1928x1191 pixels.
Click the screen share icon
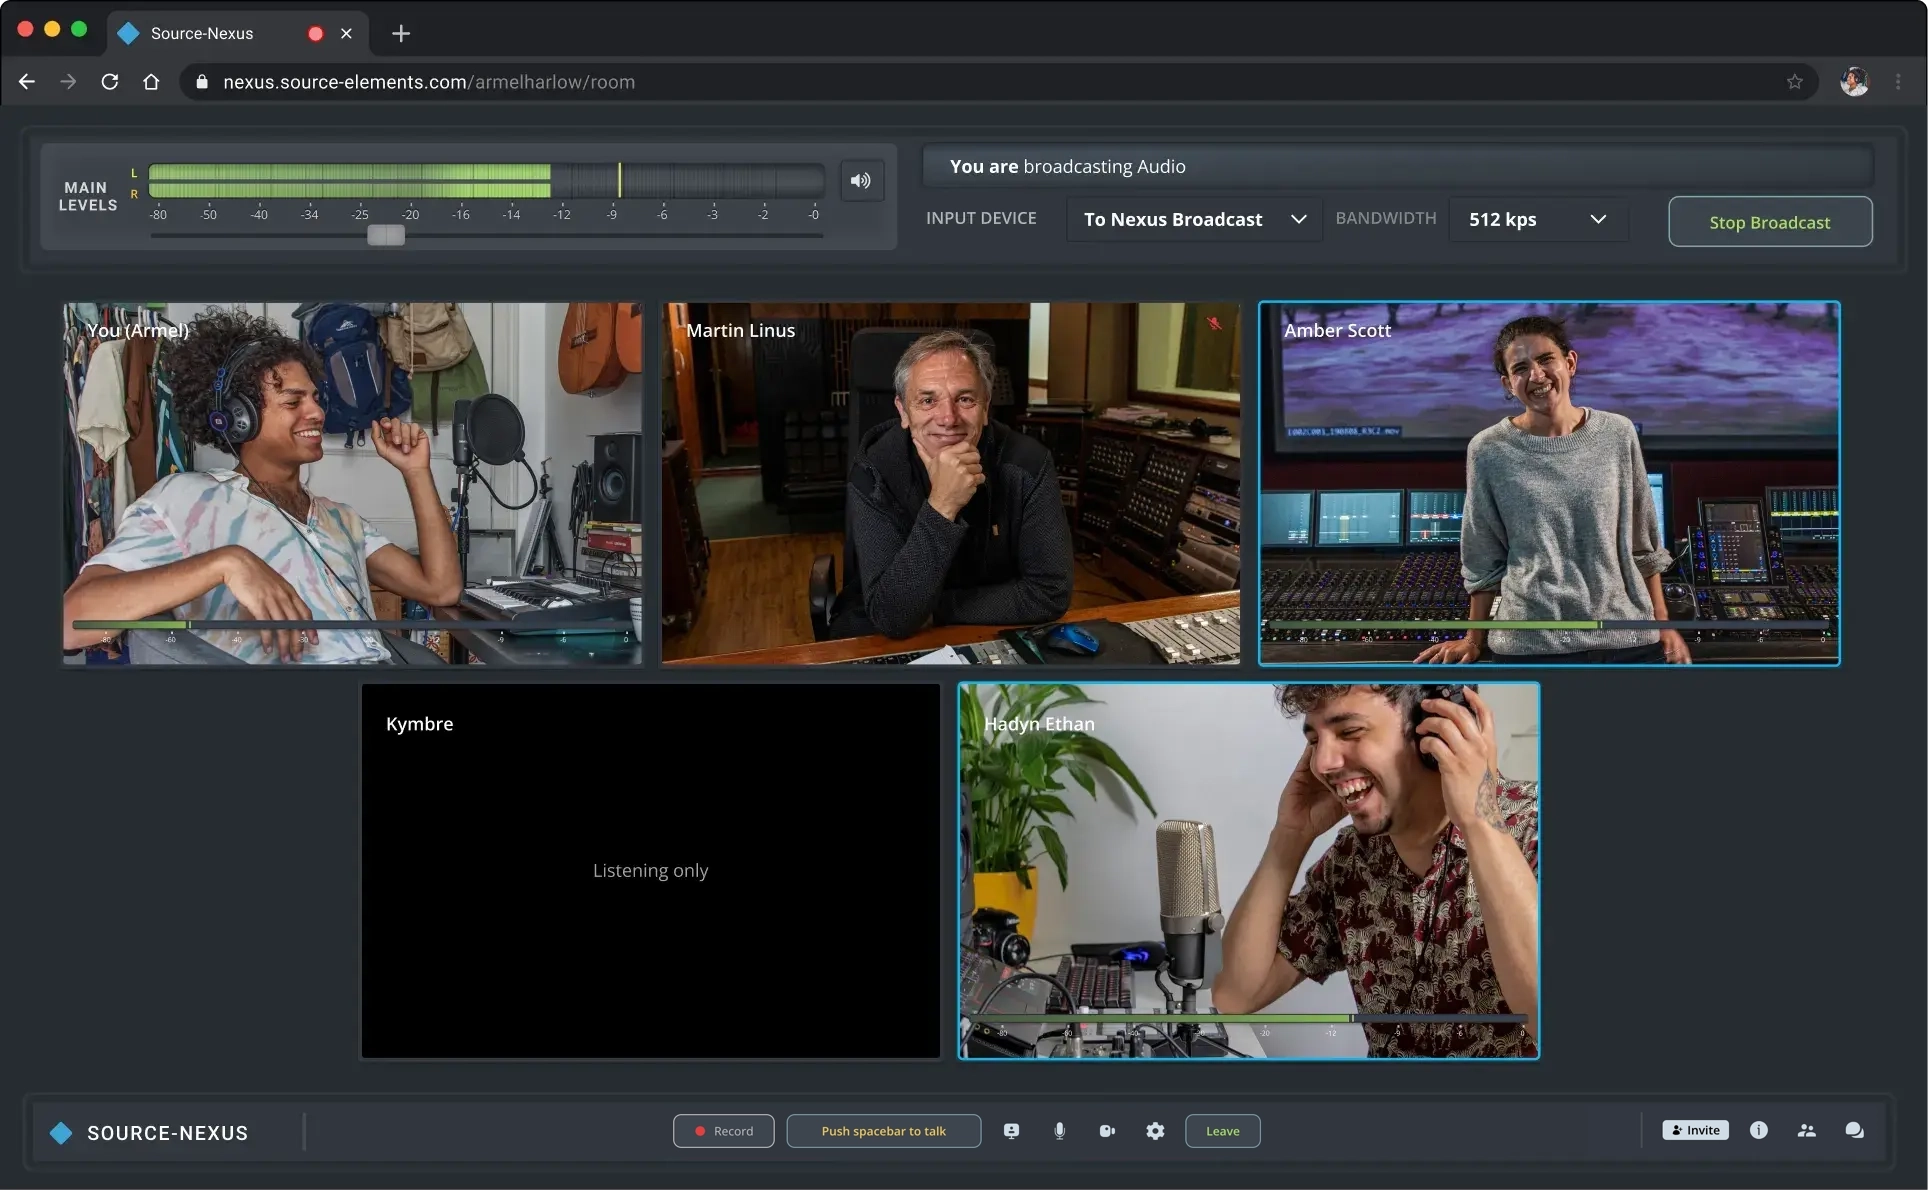coord(1011,1131)
